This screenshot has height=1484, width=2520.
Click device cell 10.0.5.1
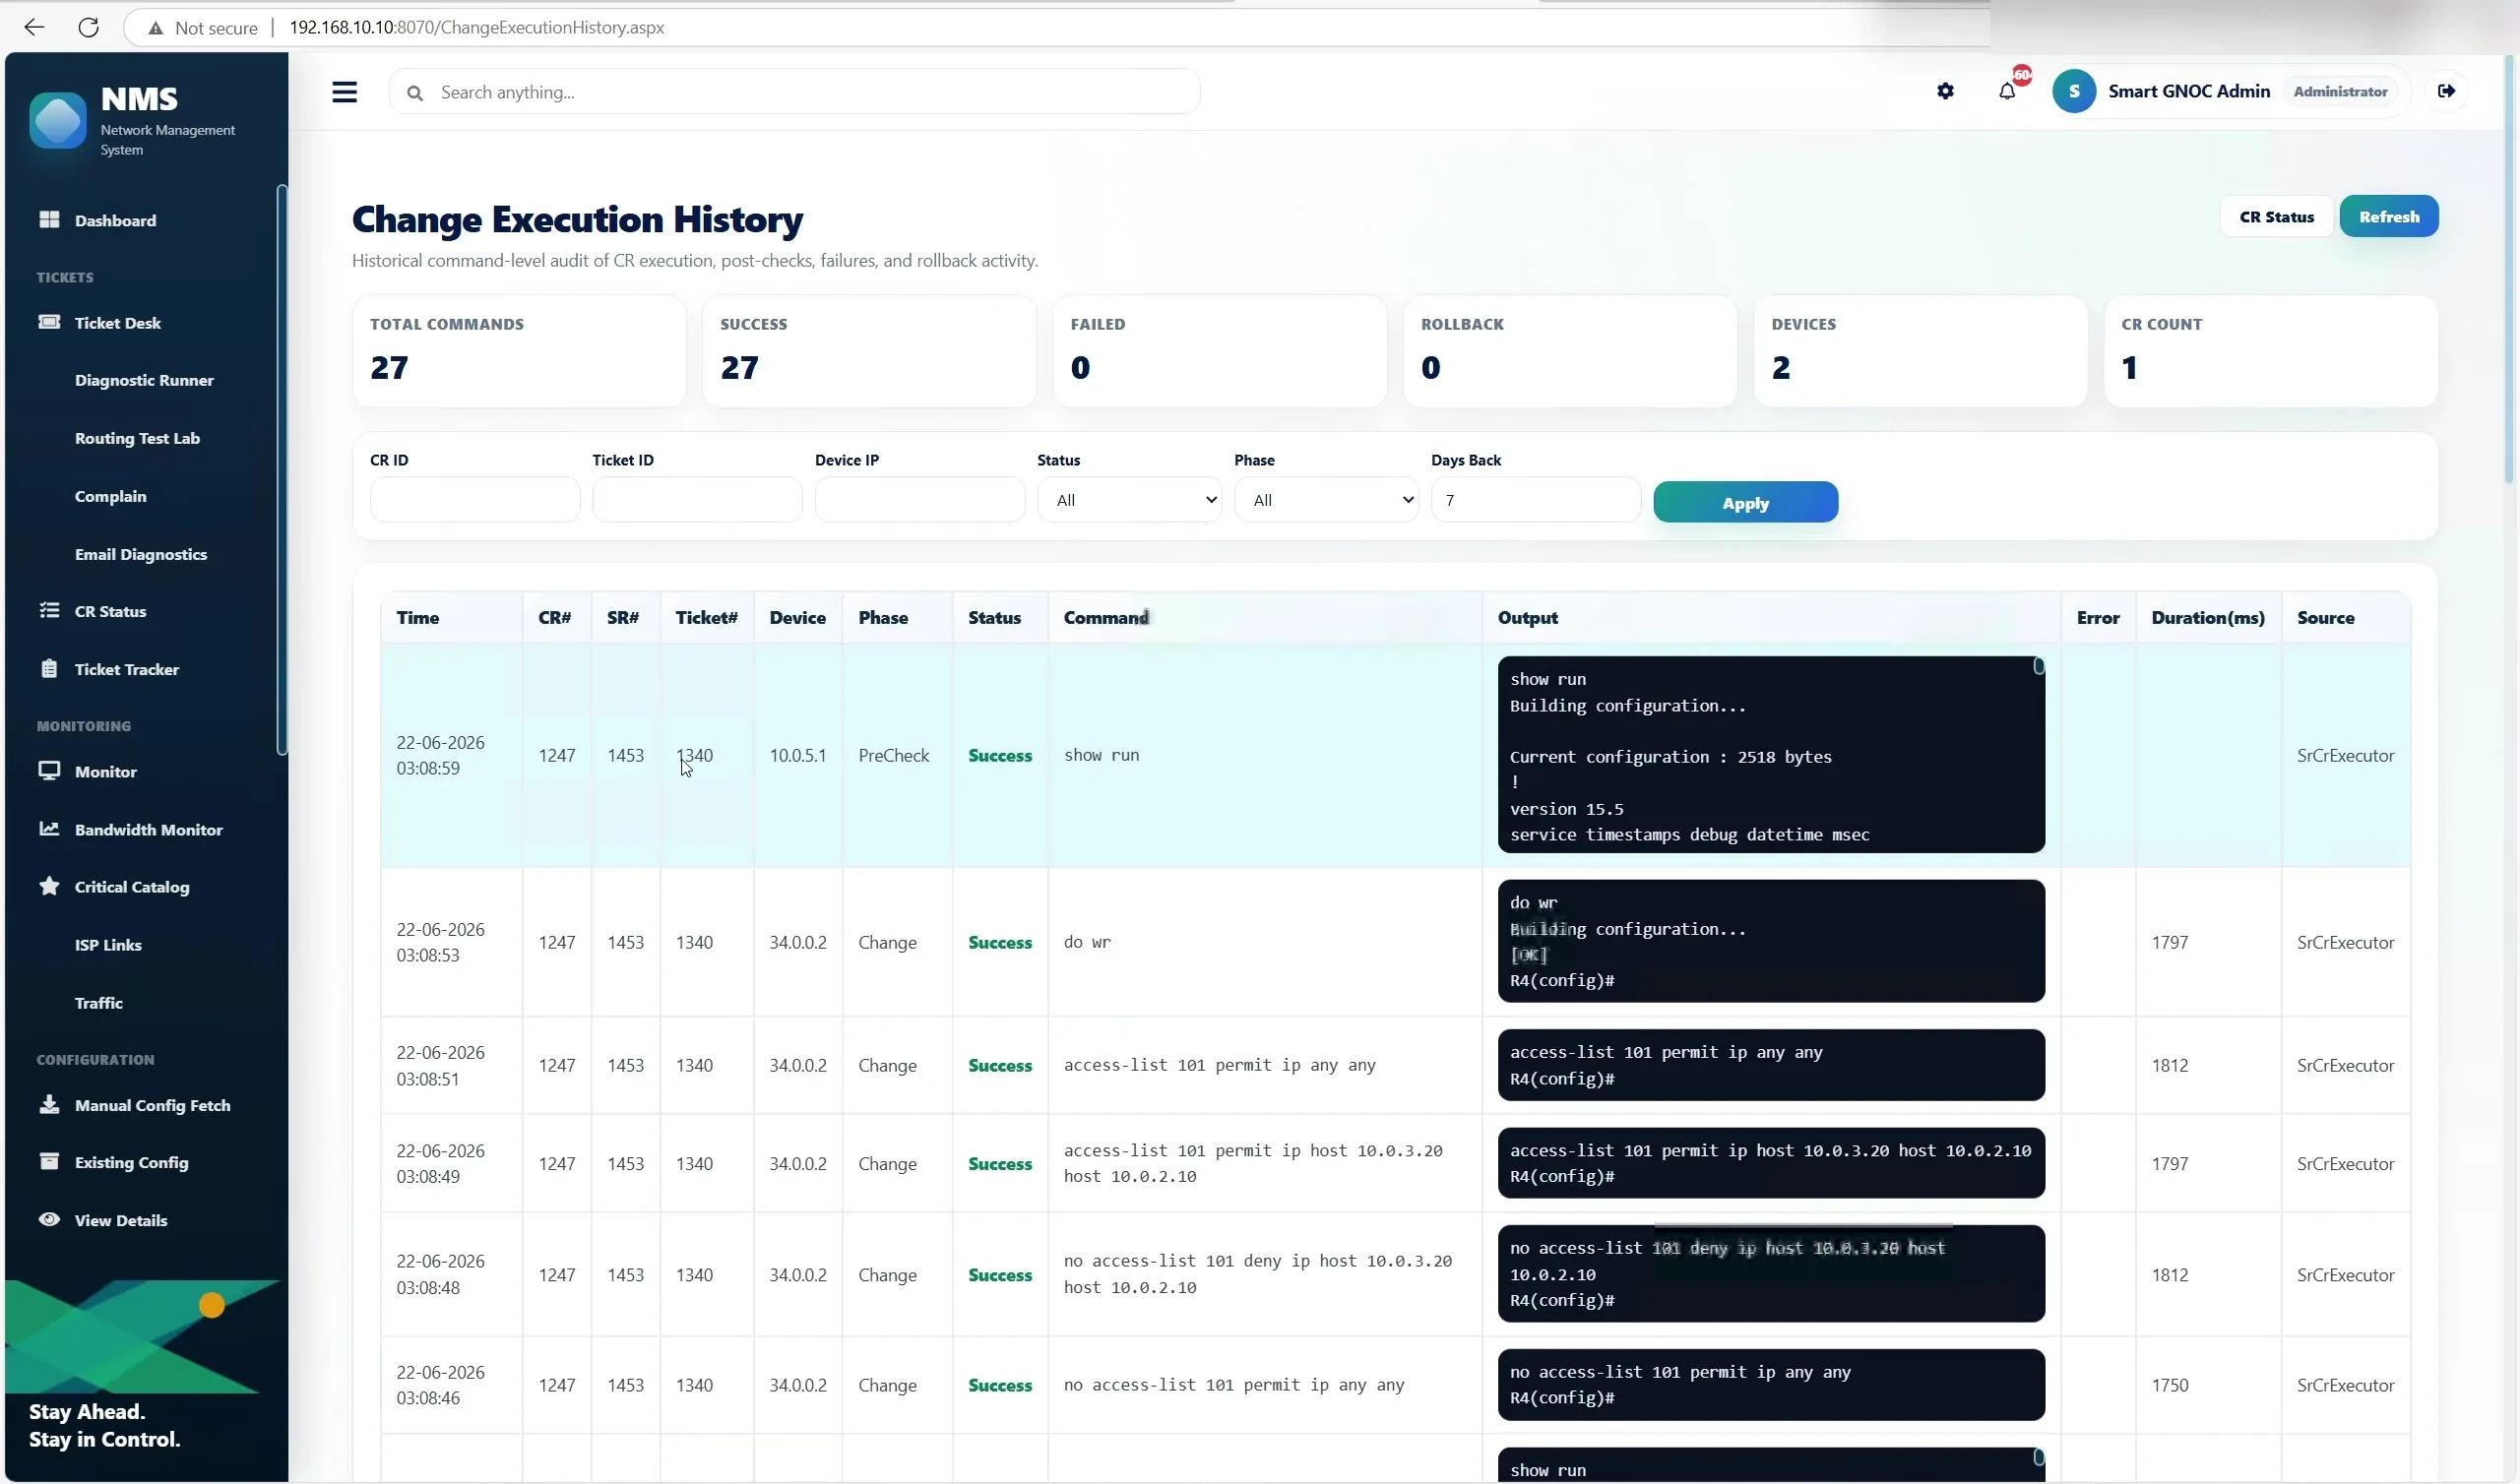tap(797, 756)
